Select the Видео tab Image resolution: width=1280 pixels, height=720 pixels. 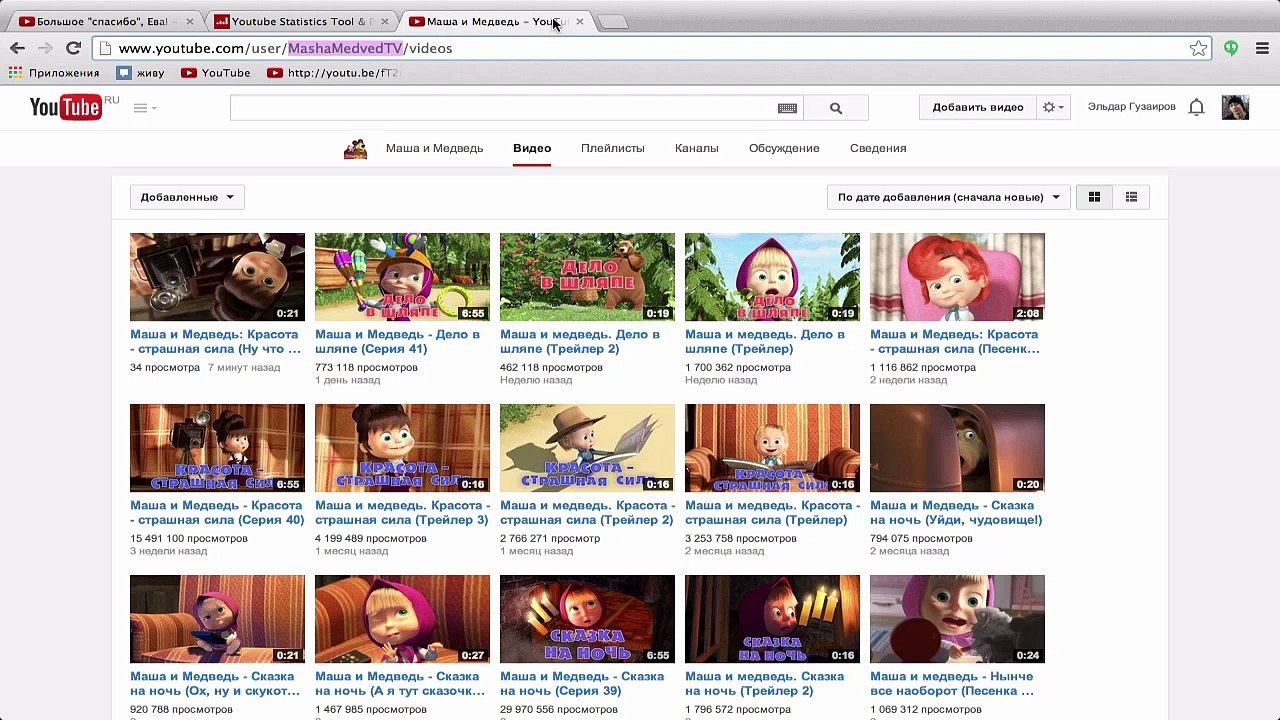[532, 148]
